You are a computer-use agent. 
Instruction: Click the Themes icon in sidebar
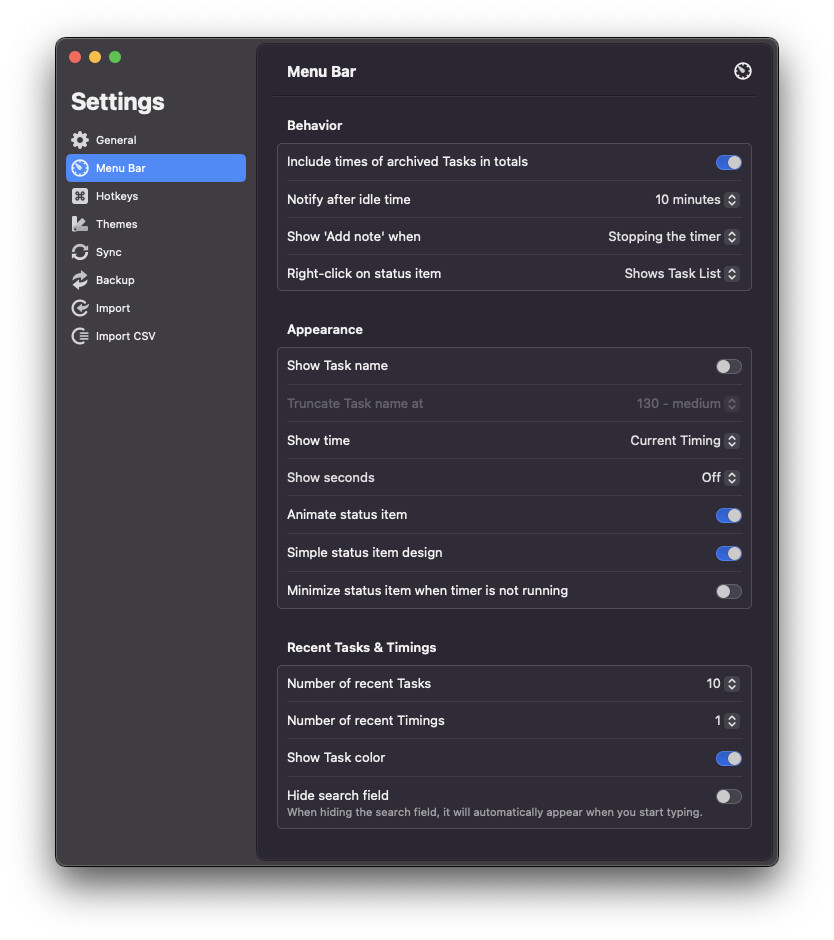pos(80,224)
